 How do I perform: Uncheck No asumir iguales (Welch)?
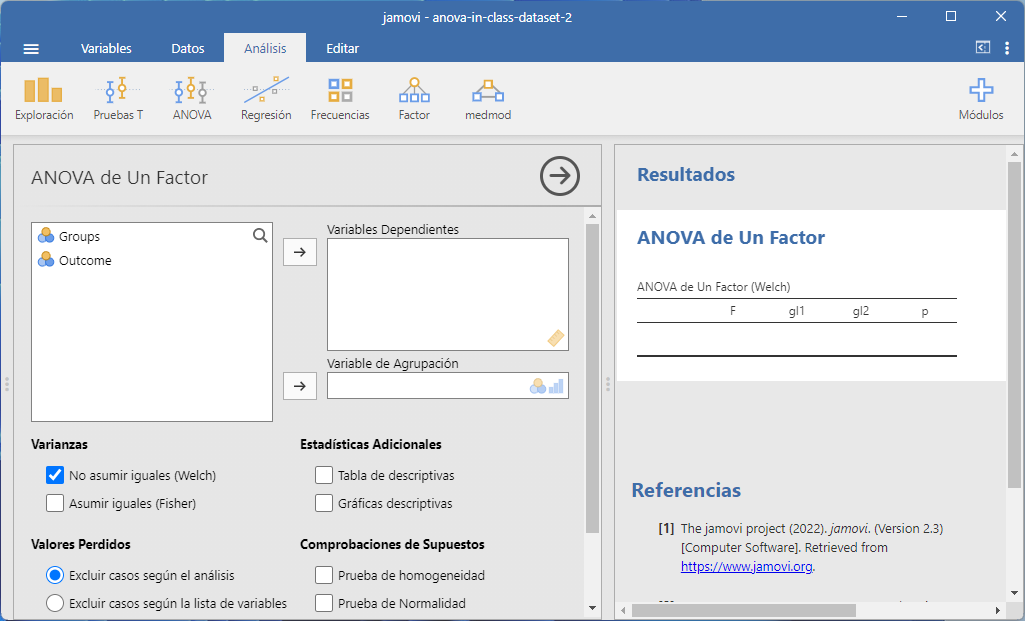[x=56, y=476]
